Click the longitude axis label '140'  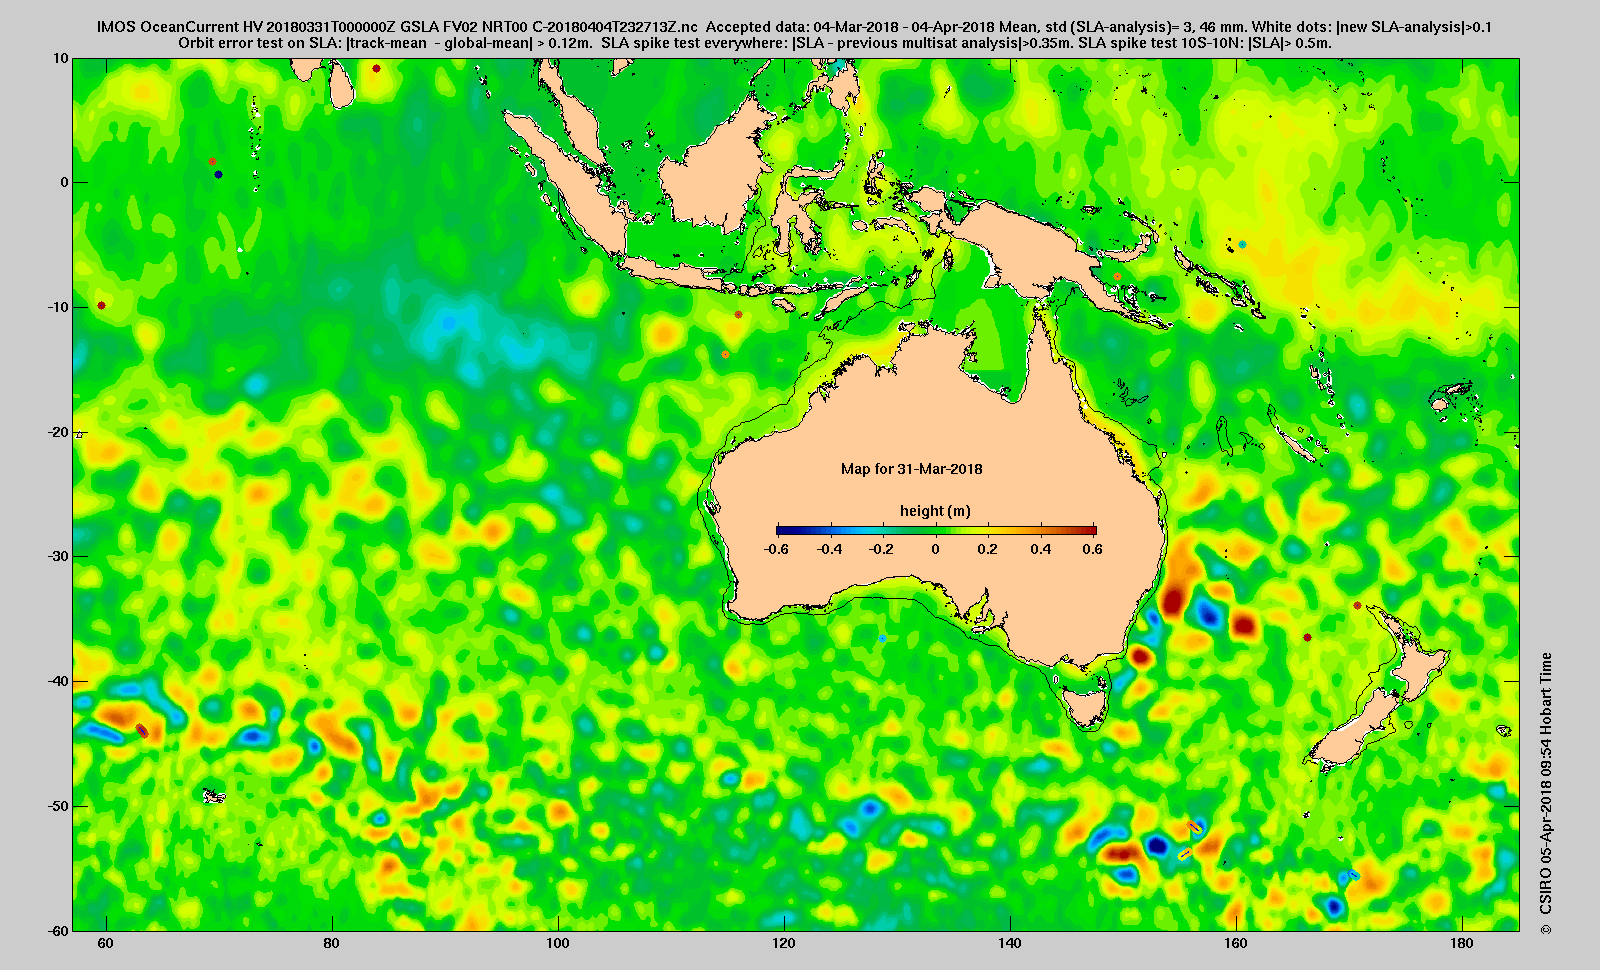click(1010, 944)
